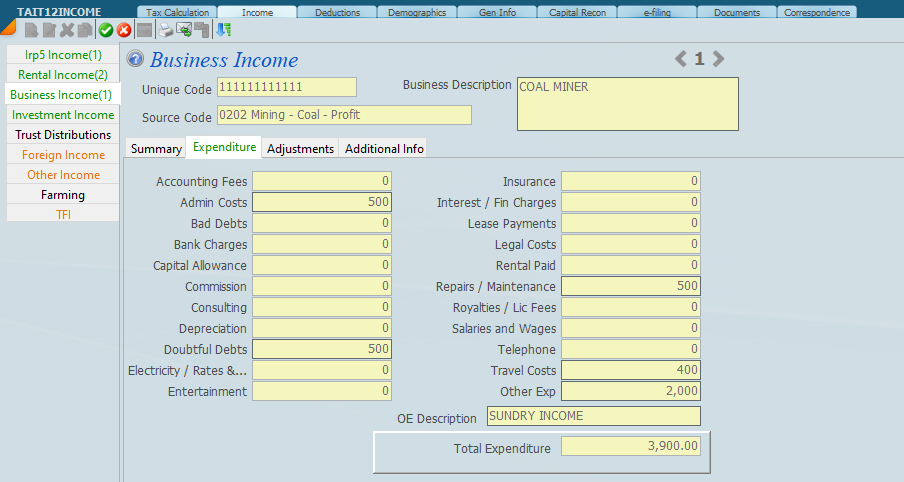Click the Travel Costs input field
Screen dimensions: 904x482
point(630,370)
